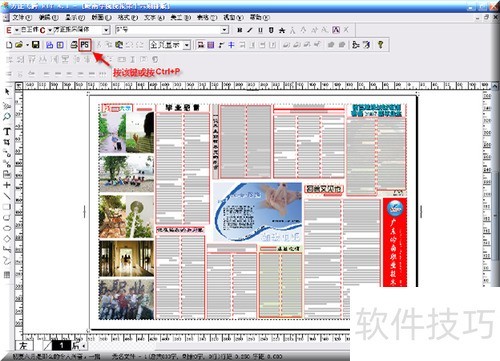The image size is (500, 361).
Task: Select the Zoom magnifier tool
Action: [x=7, y=117]
